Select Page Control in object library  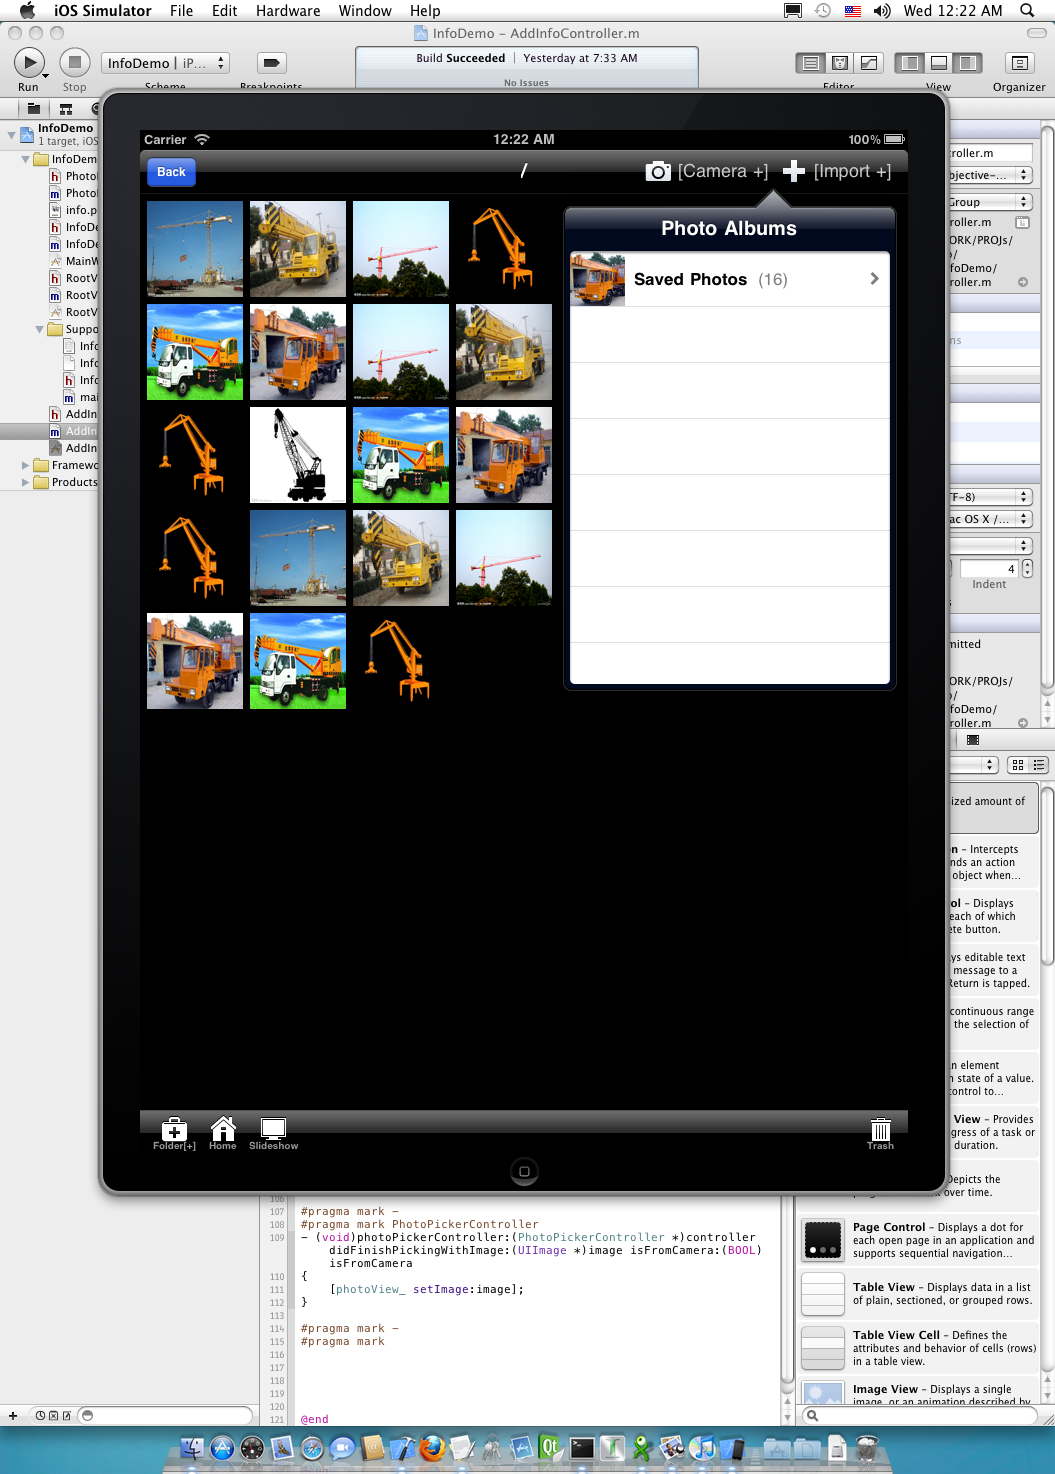tap(919, 1240)
